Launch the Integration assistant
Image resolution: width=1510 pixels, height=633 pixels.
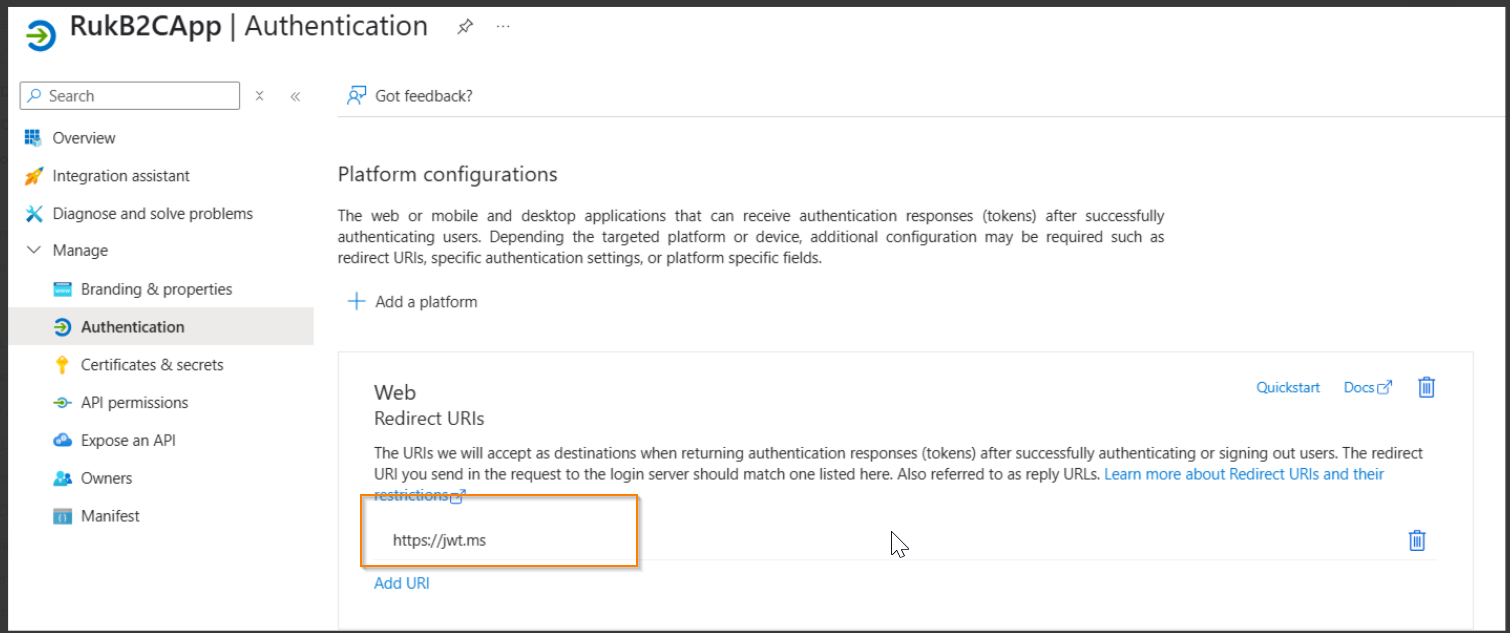[x=120, y=175]
